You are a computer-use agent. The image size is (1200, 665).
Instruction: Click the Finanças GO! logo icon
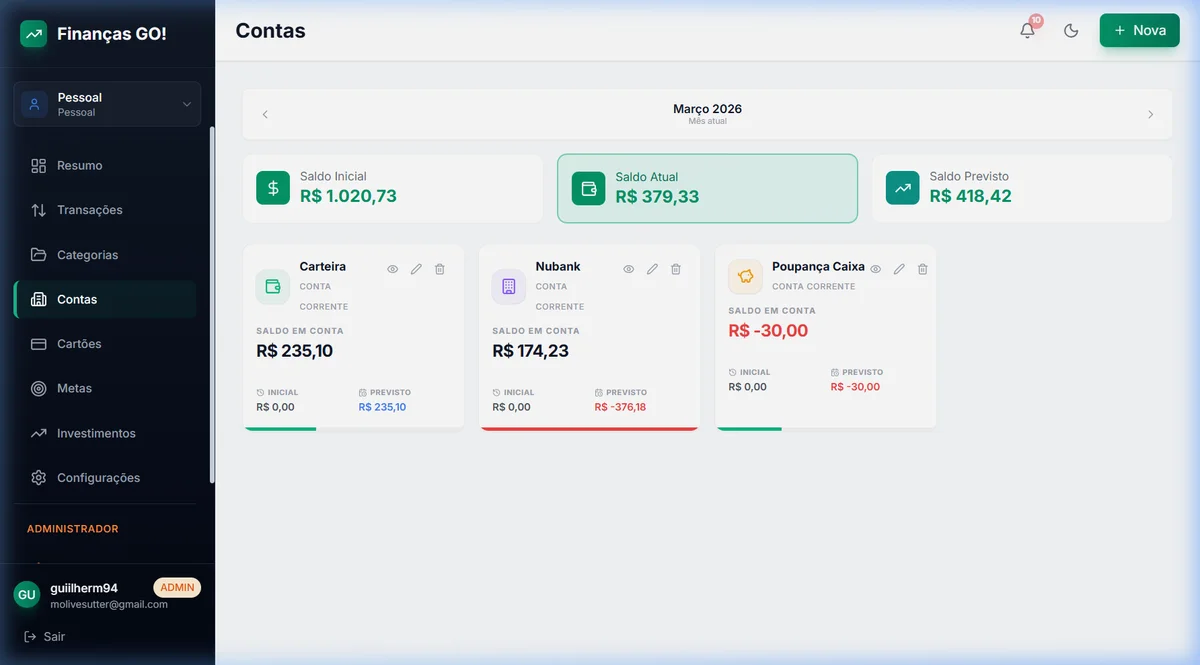point(34,34)
